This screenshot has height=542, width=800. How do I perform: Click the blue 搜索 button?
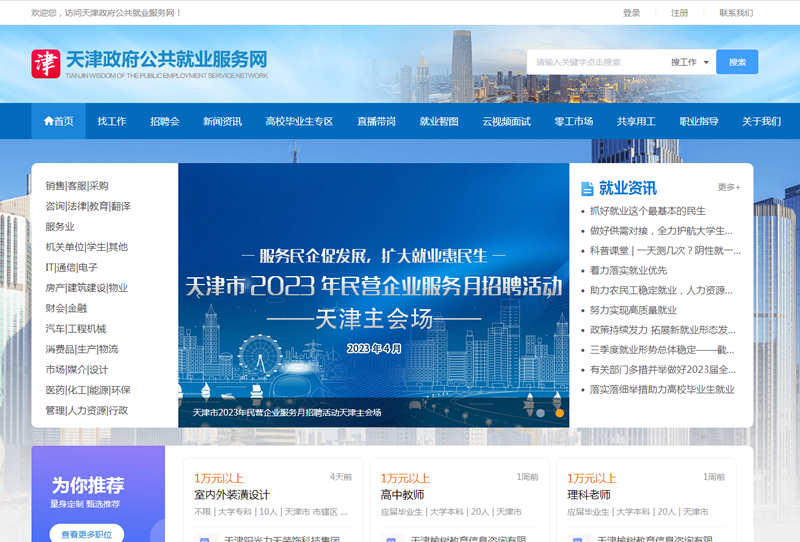pos(737,62)
